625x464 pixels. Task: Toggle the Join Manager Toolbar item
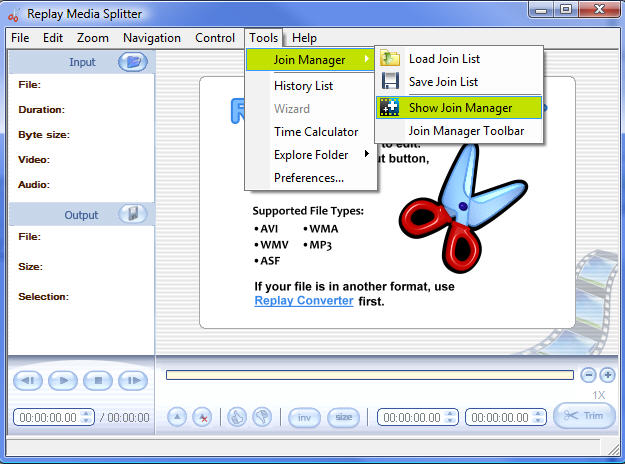[x=459, y=131]
